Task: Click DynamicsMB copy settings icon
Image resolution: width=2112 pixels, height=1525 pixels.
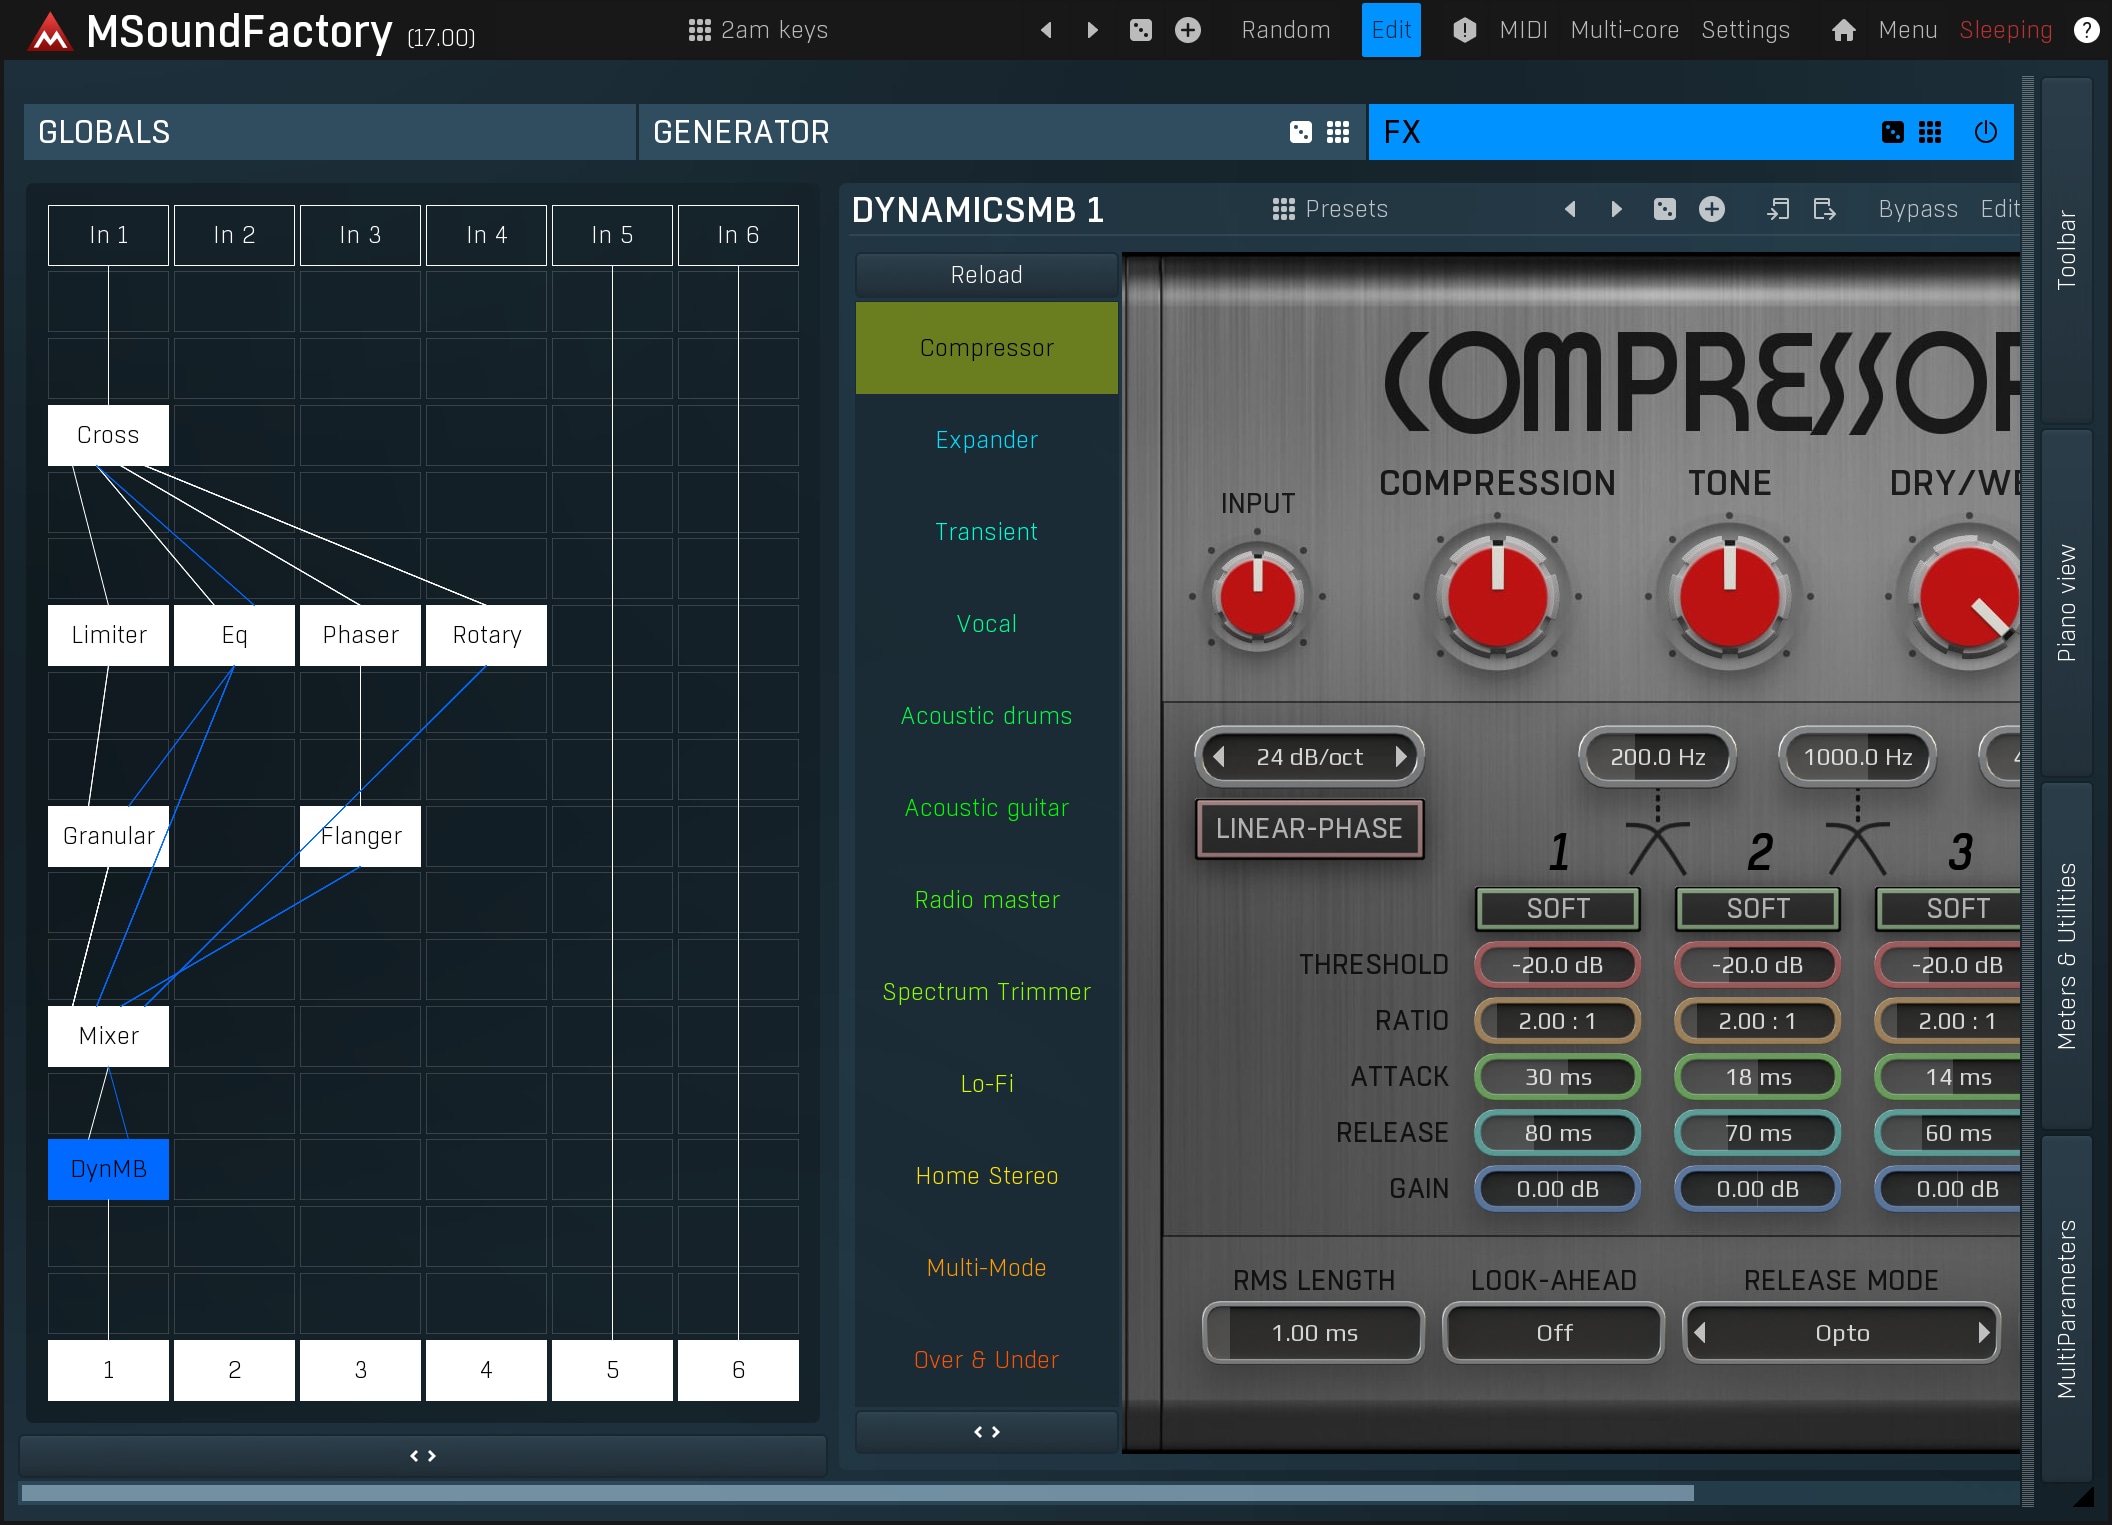Action: tap(1777, 209)
